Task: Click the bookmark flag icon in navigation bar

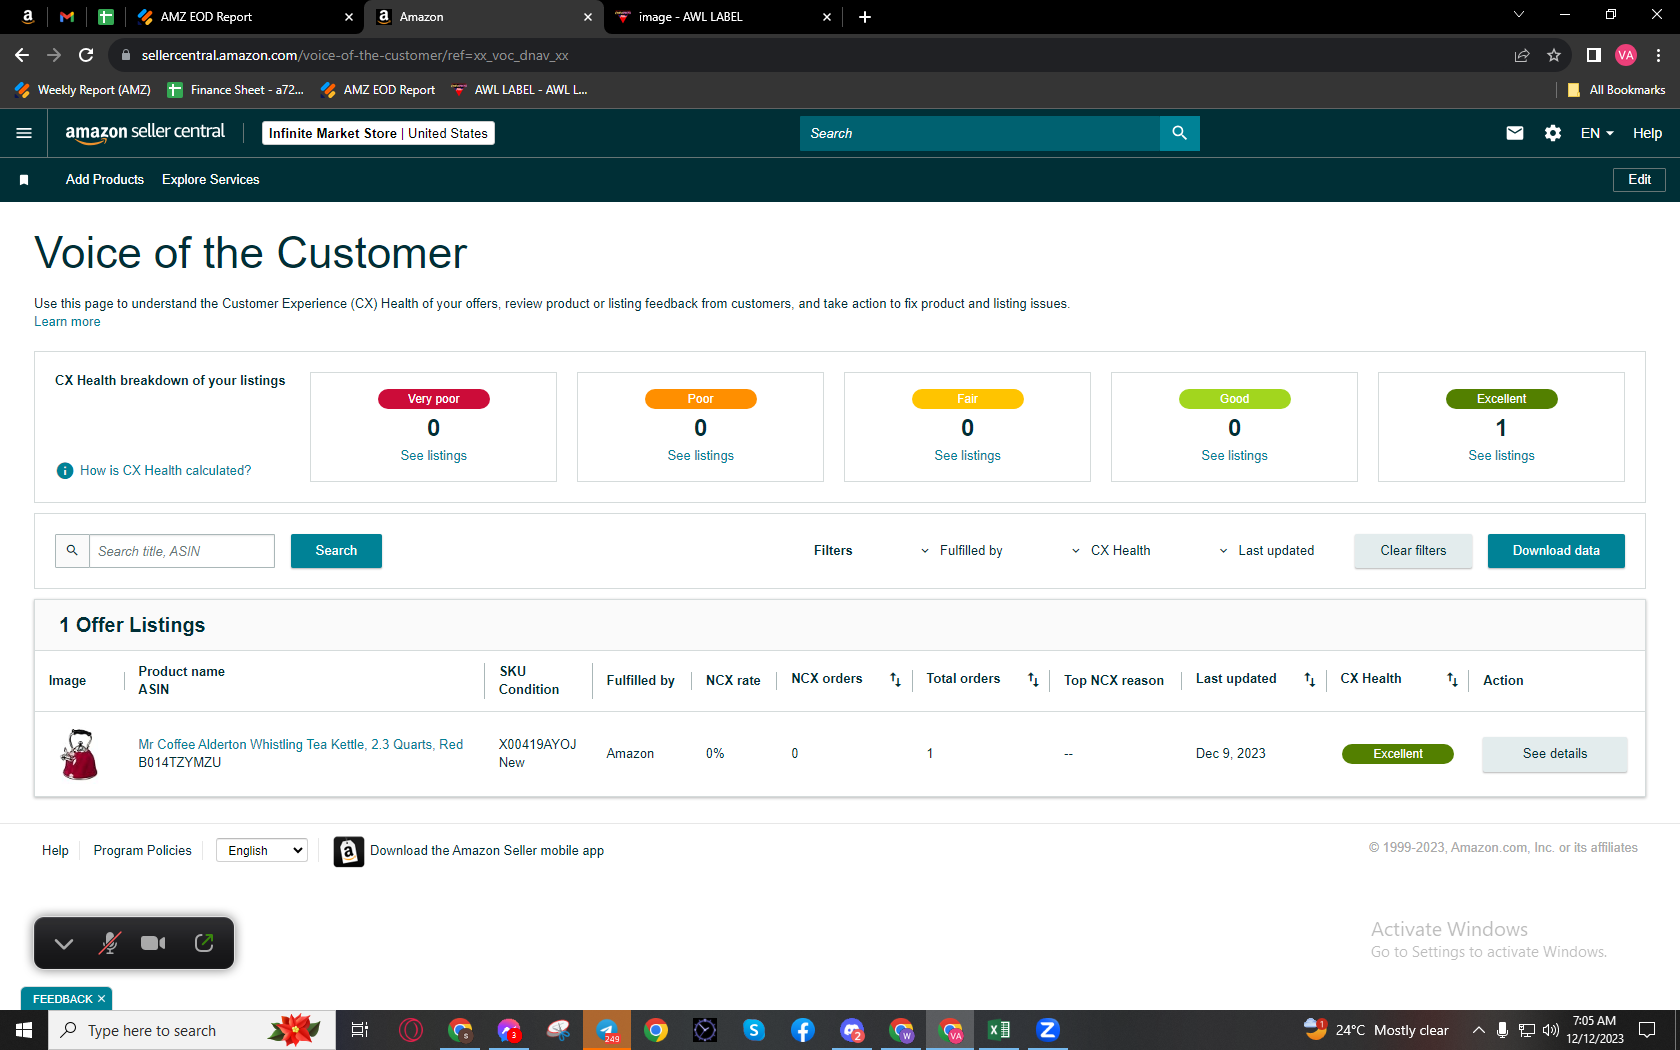Action: (24, 180)
